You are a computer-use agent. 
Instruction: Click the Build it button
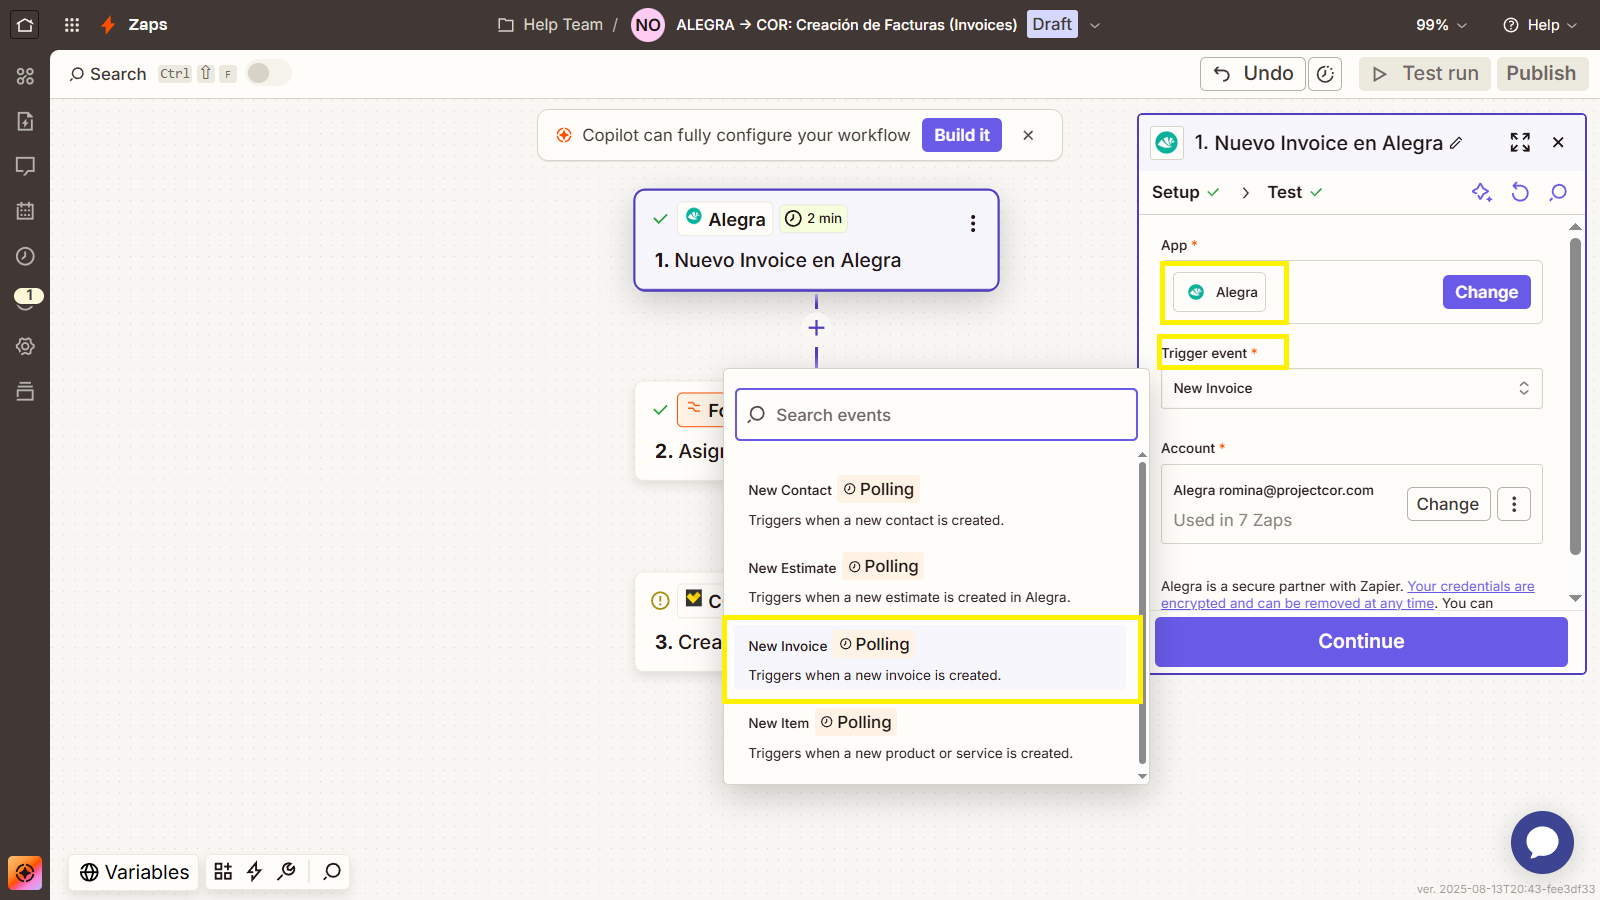pos(962,135)
